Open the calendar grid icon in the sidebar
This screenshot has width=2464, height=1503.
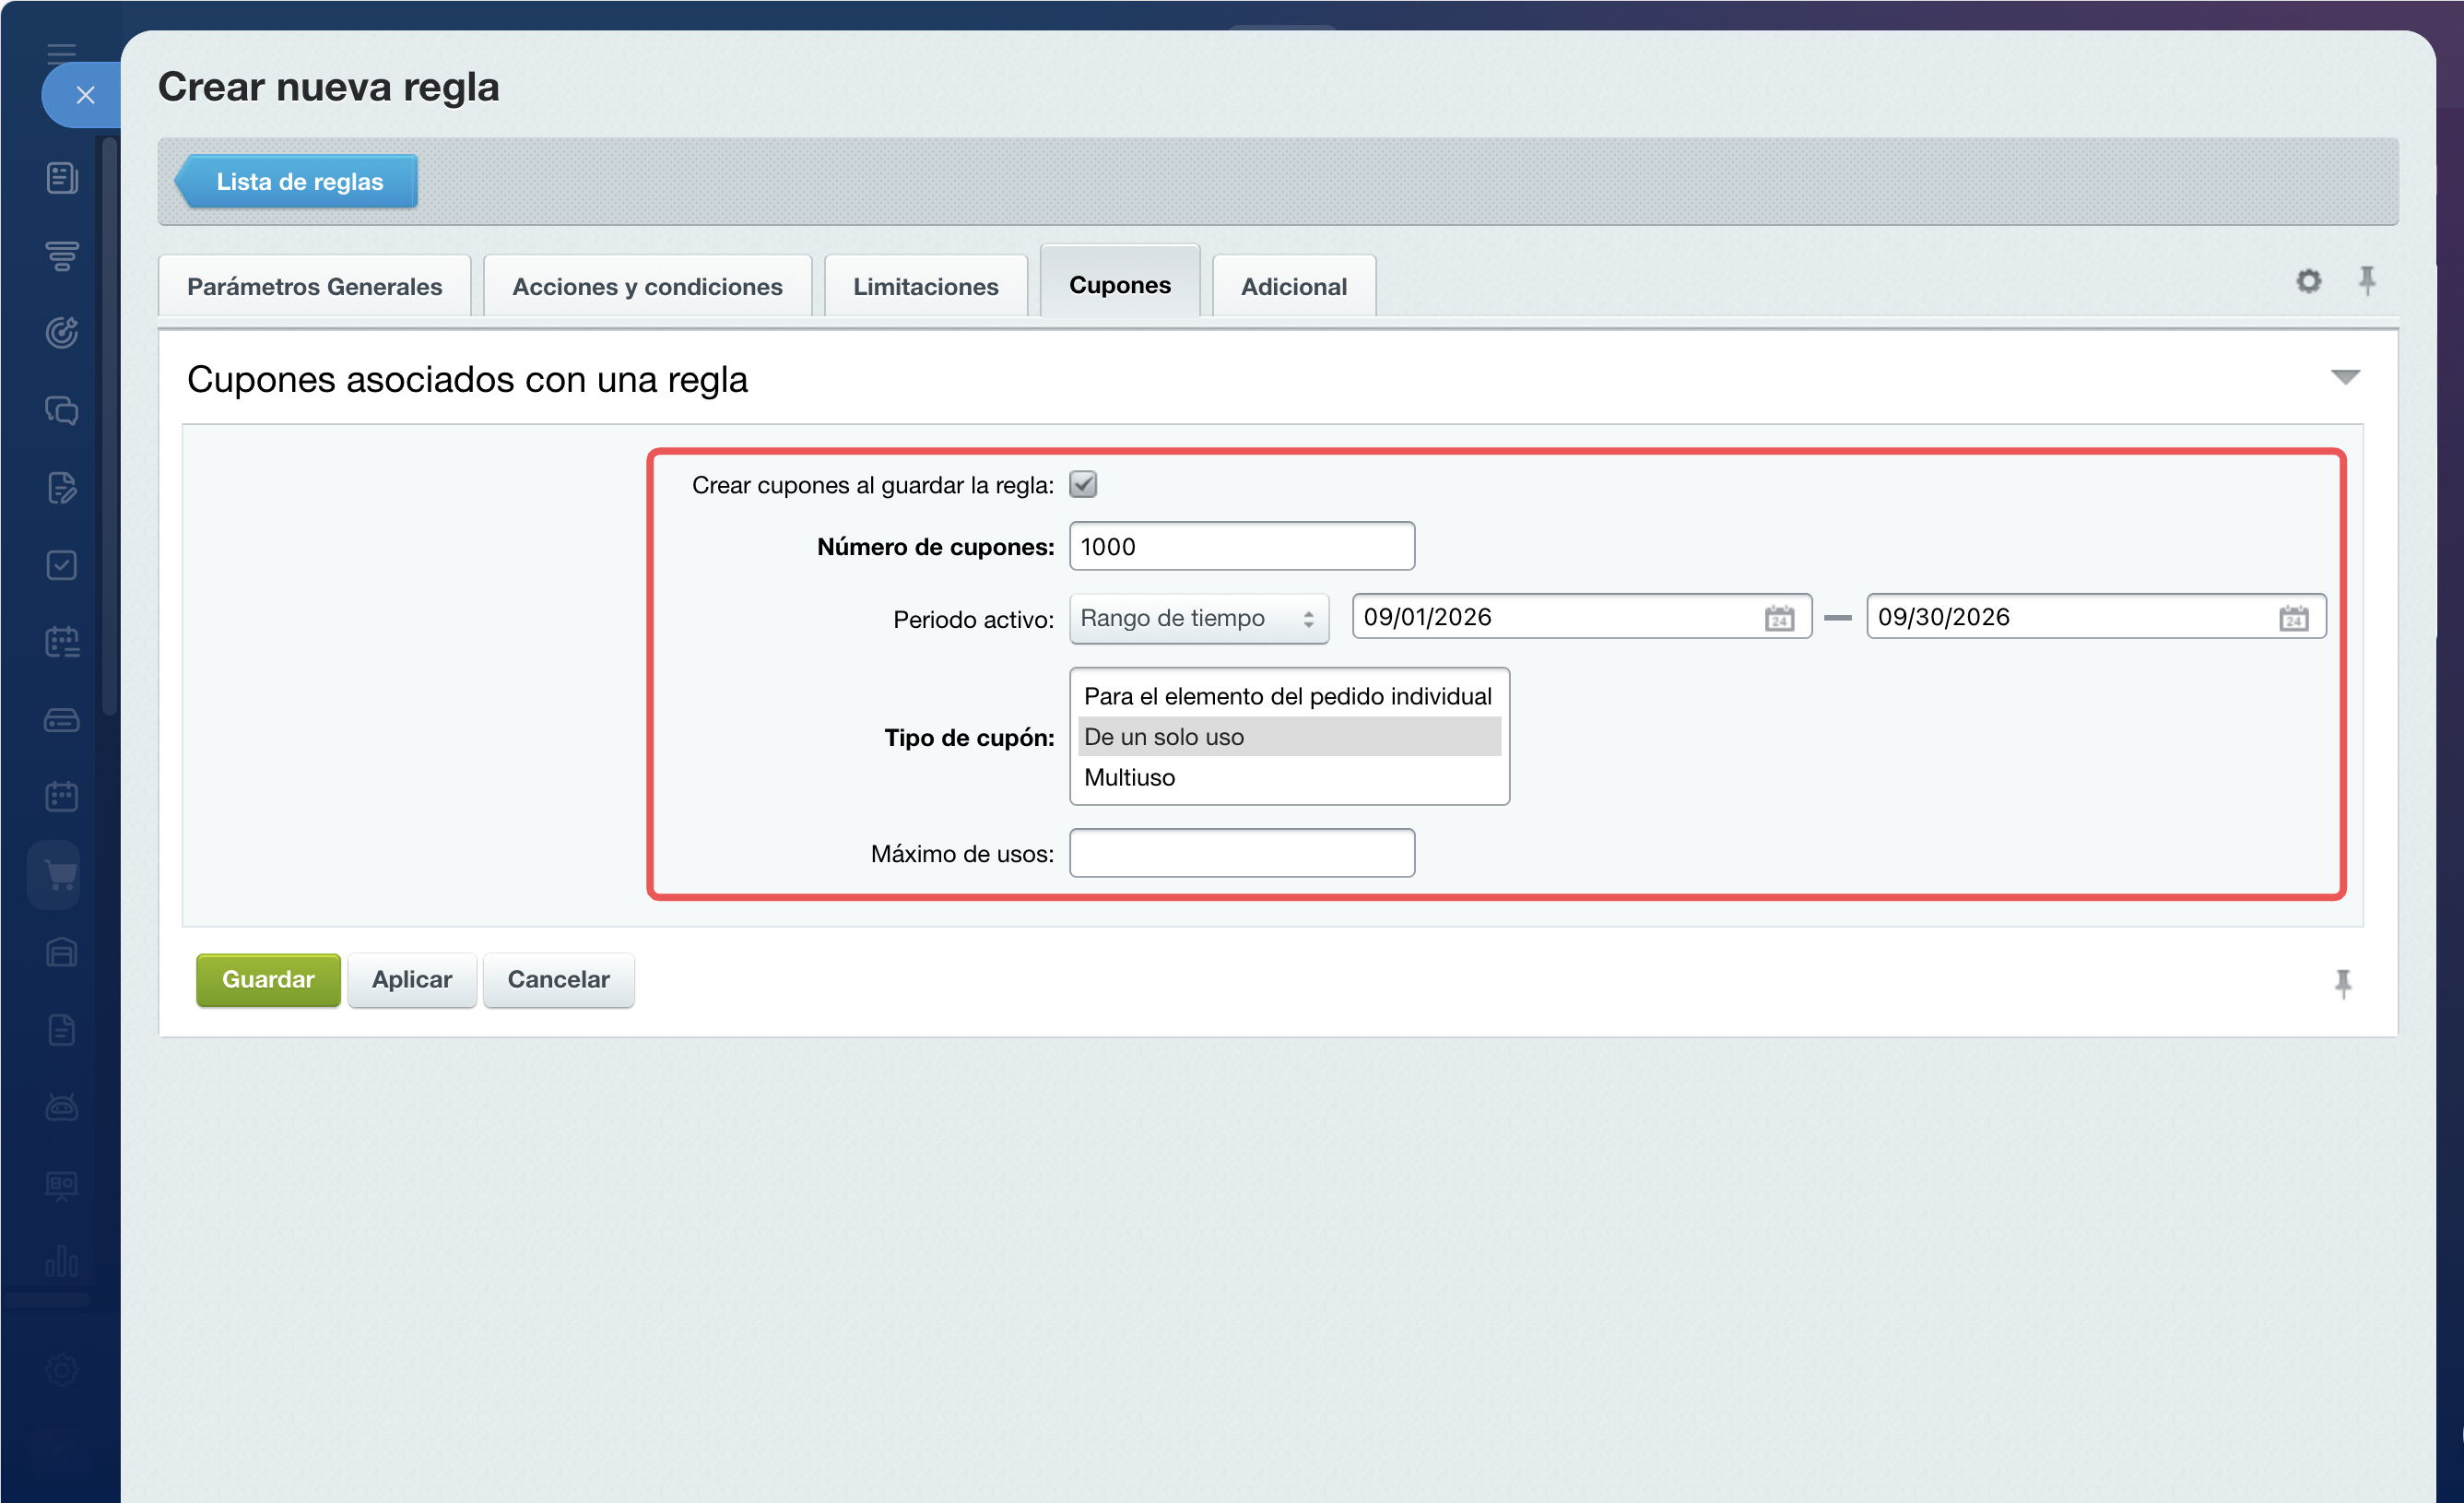tap(62, 797)
